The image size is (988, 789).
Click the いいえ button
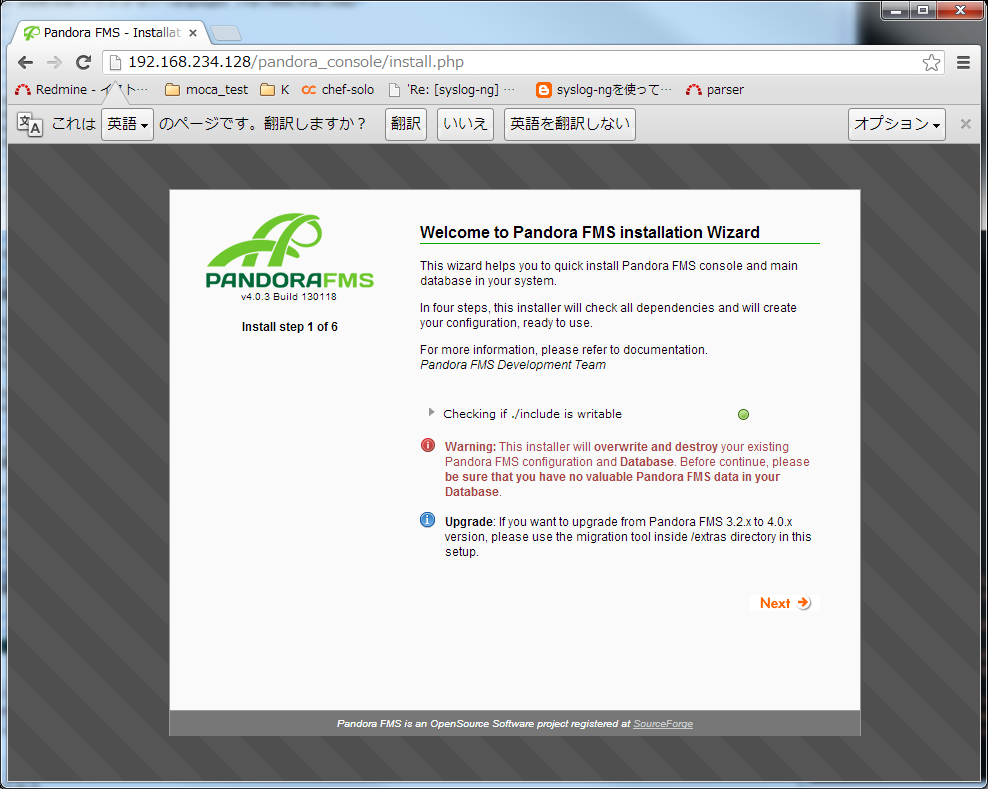pyautogui.click(x=465, y=124)
